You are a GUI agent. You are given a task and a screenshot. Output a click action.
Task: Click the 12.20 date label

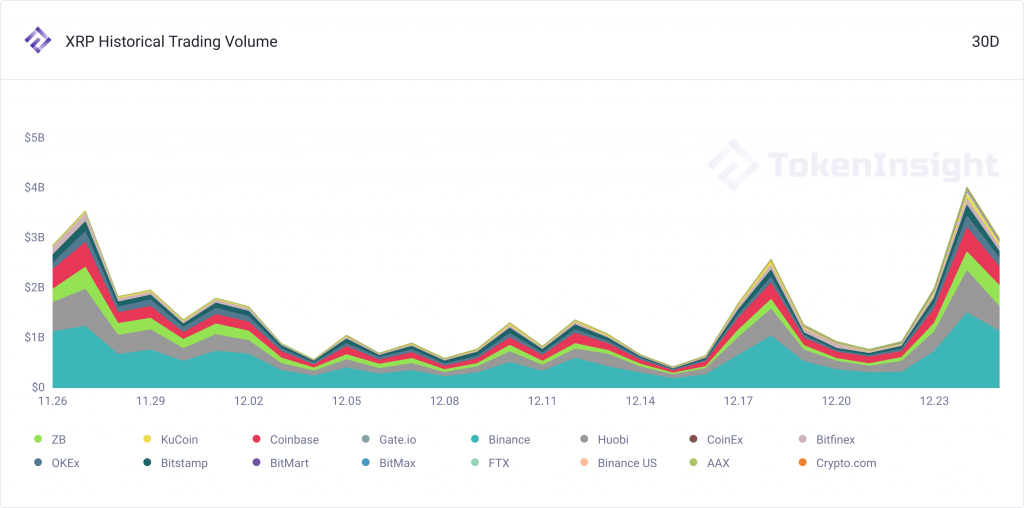836,401
